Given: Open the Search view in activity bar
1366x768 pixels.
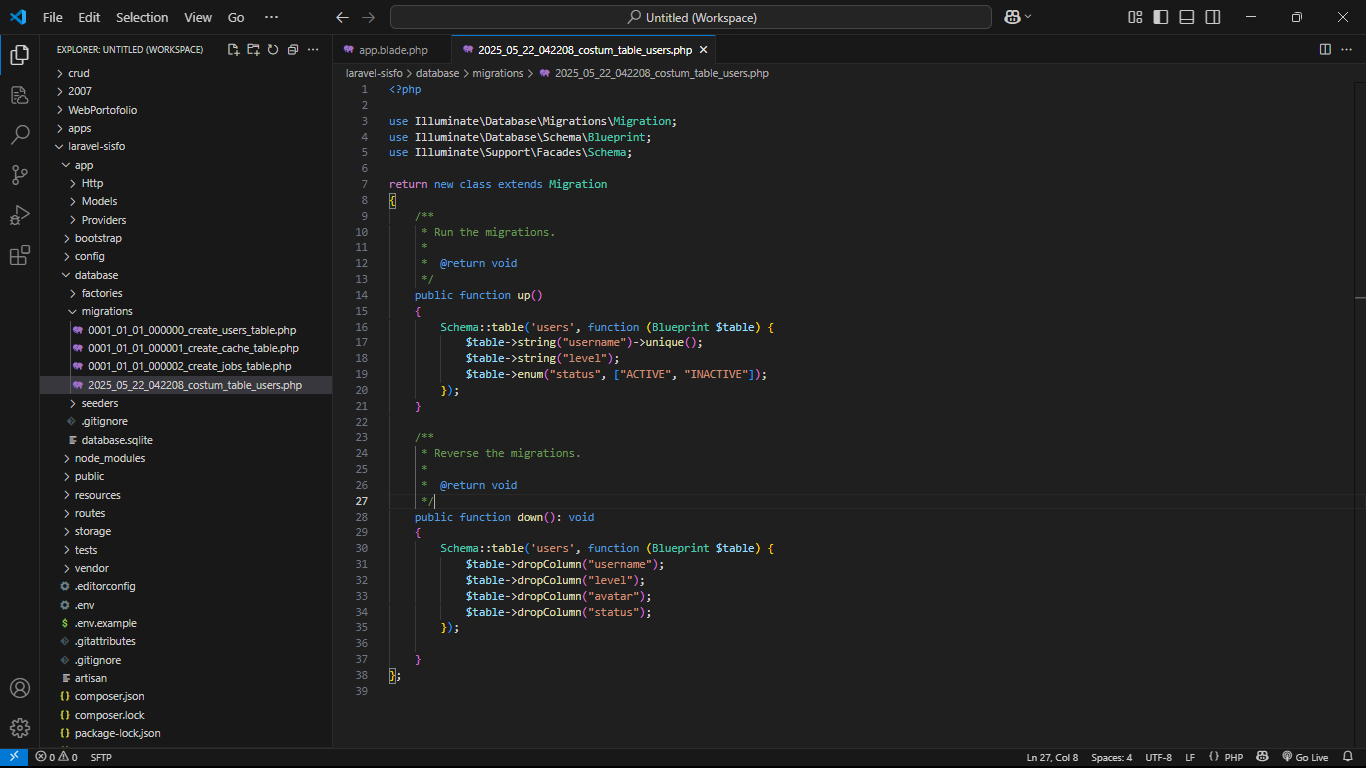Looking at the screenshot, I should click(x=19, y=135).
